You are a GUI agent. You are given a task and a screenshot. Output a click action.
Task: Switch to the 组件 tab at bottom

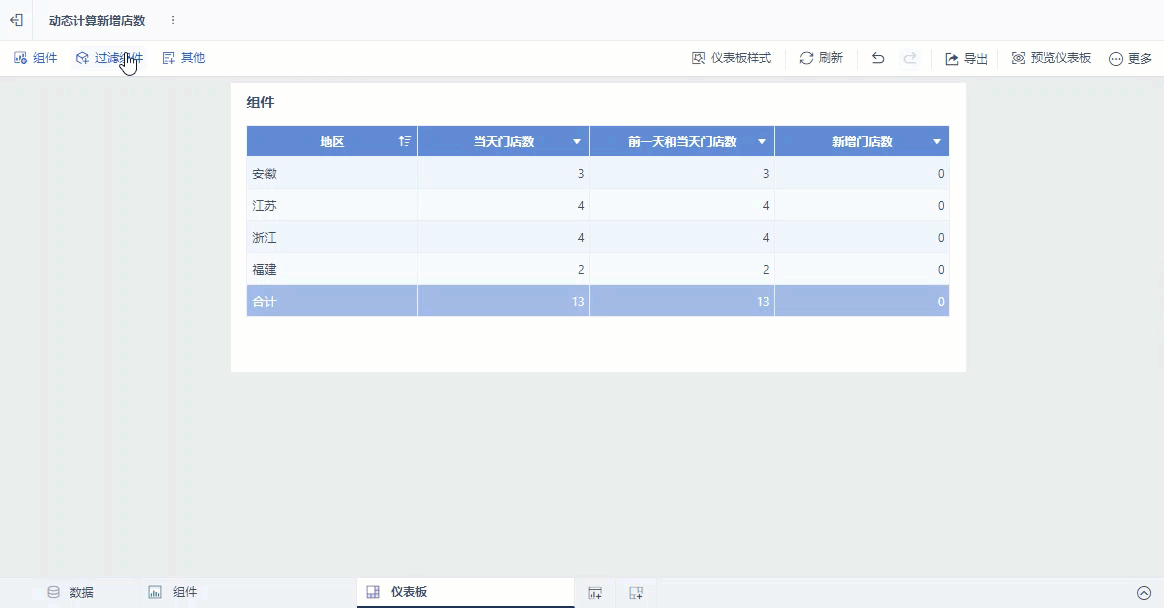pos(173,592)
